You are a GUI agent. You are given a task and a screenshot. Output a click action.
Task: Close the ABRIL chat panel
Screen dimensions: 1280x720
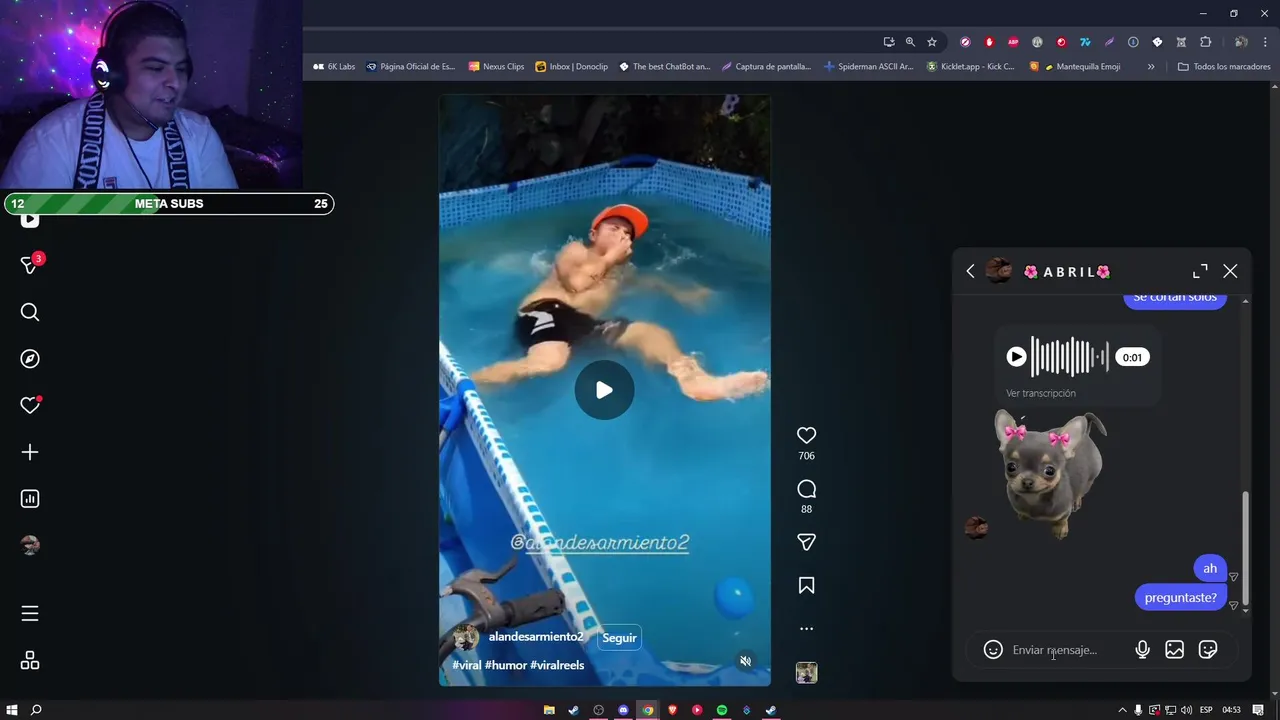point(1230,271)
